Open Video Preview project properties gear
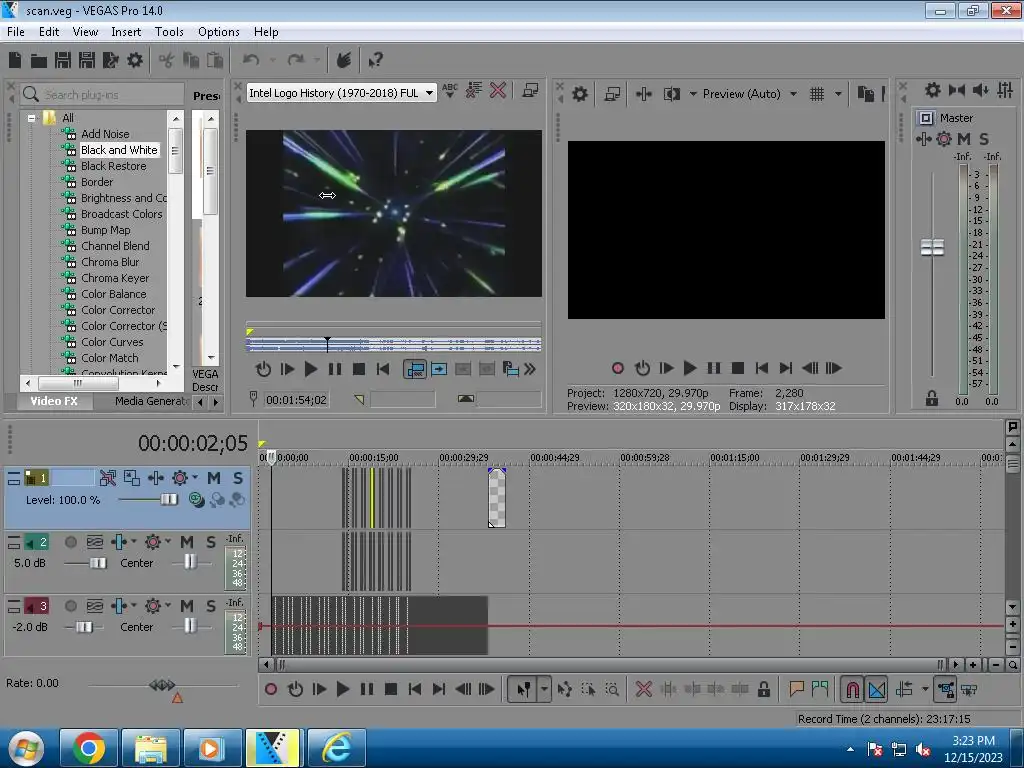 579,94
